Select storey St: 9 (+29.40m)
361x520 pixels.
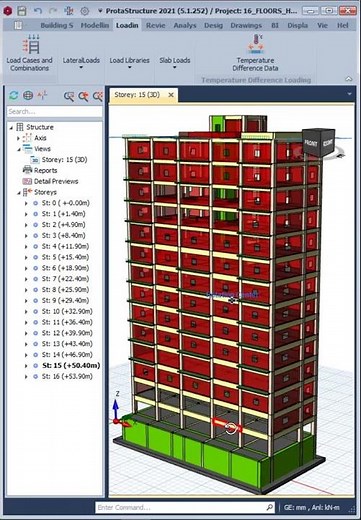(65, 301)
